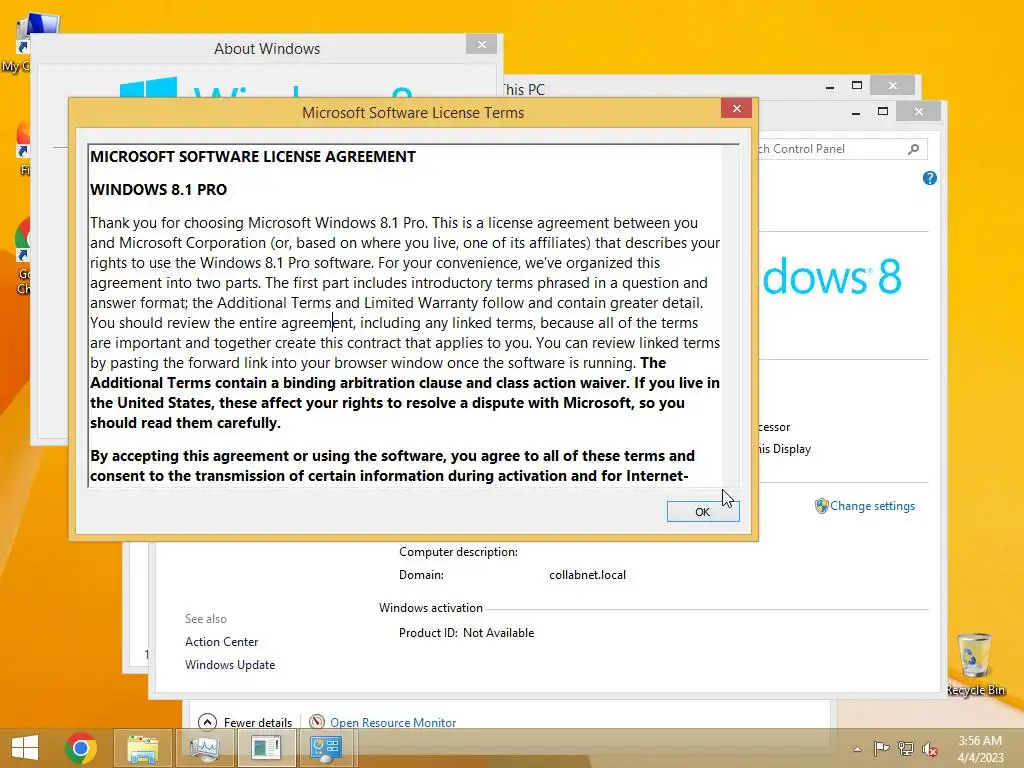Close the This PC window
This screenshot has height=768, width=1024.
pyautogui.click(x=893, y=86)
